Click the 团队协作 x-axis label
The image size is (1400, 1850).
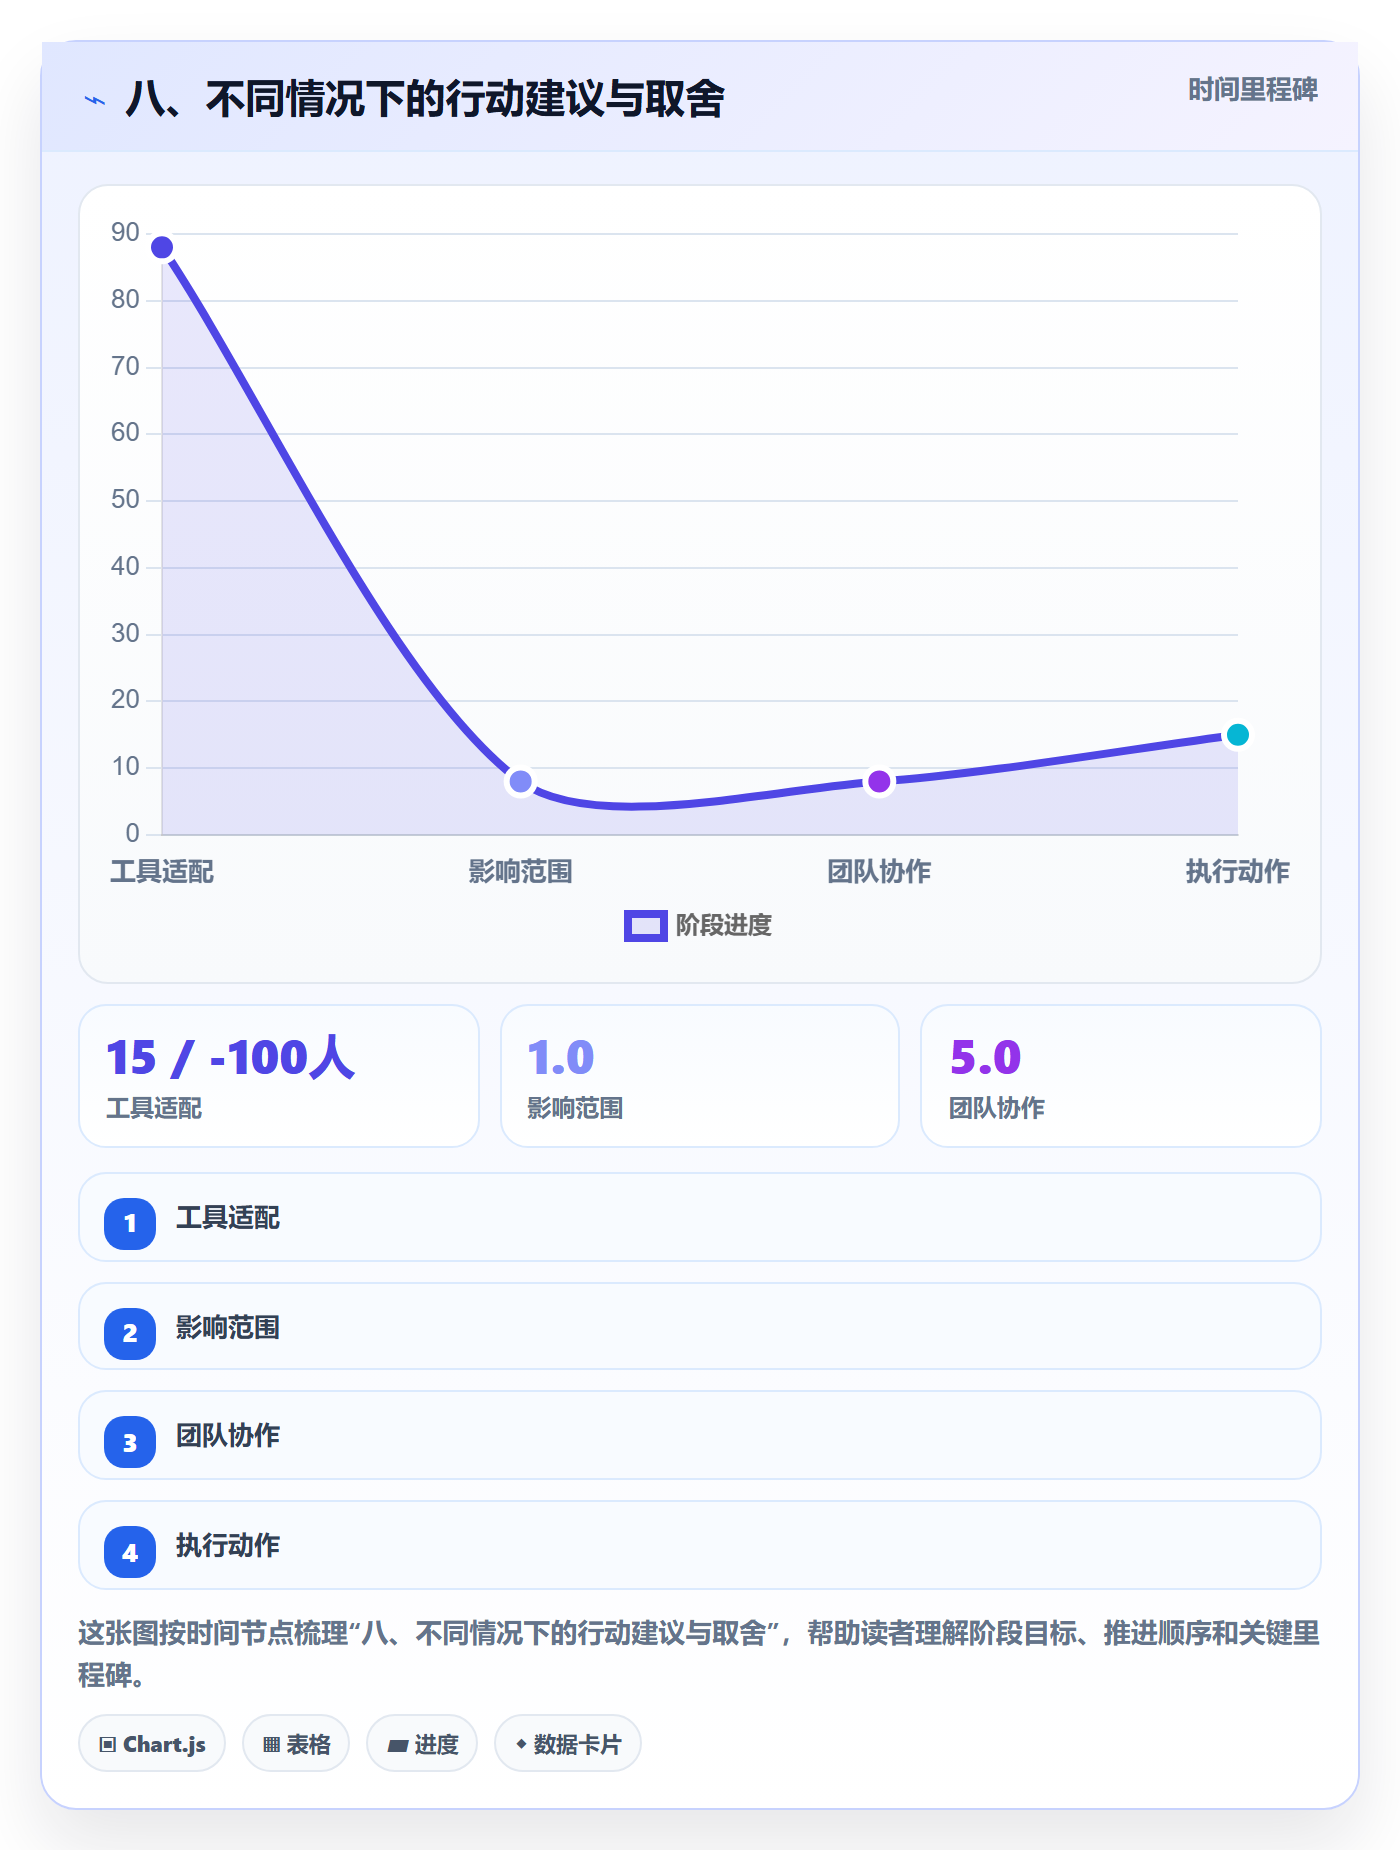tap(879, 872)
